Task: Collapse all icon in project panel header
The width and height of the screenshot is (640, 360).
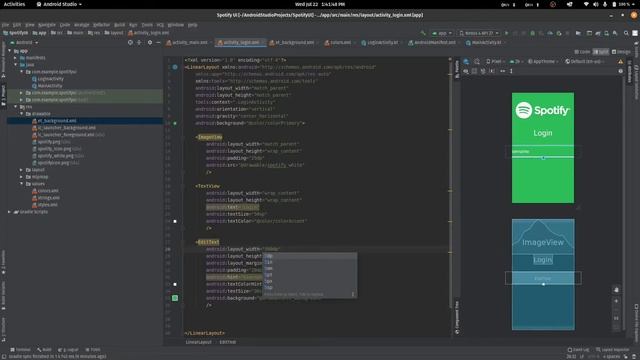Action: tap(140, 42)
